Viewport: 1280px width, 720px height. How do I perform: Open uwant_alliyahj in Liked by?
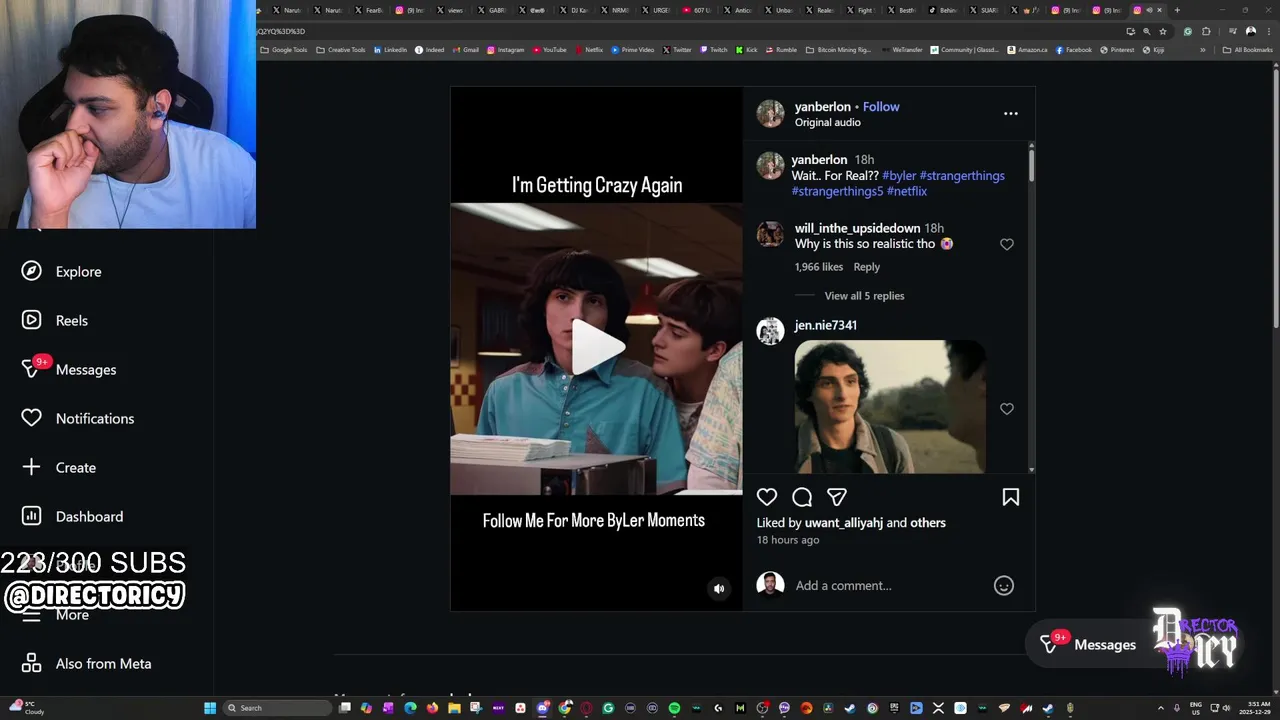click(x=844, y=523)
